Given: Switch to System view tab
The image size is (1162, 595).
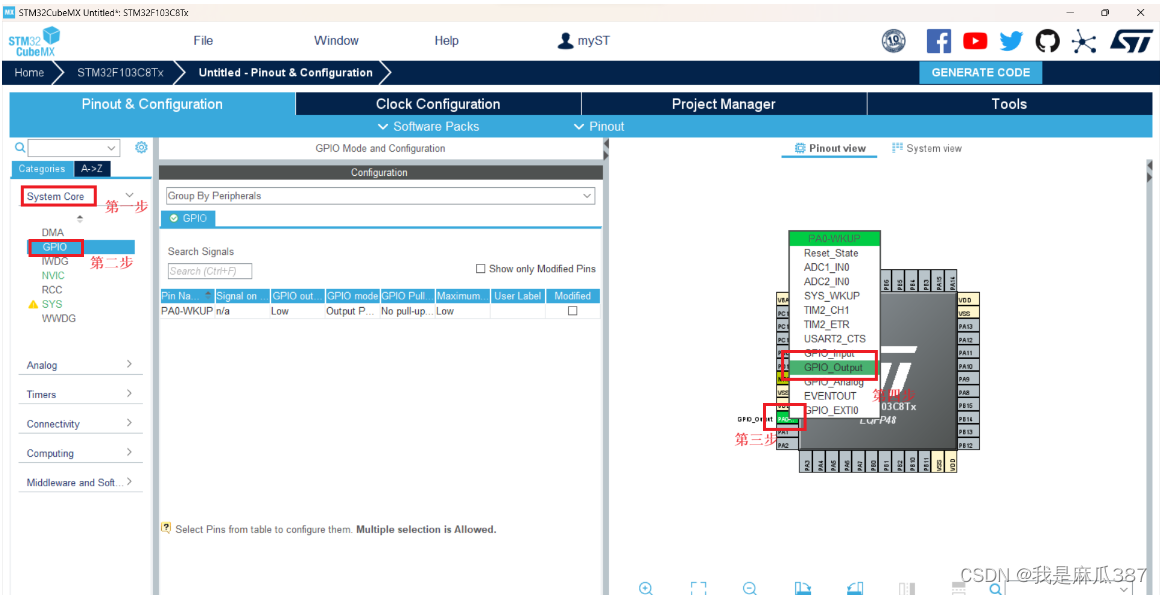Looking at the screenshot, I should click(926, 148).
